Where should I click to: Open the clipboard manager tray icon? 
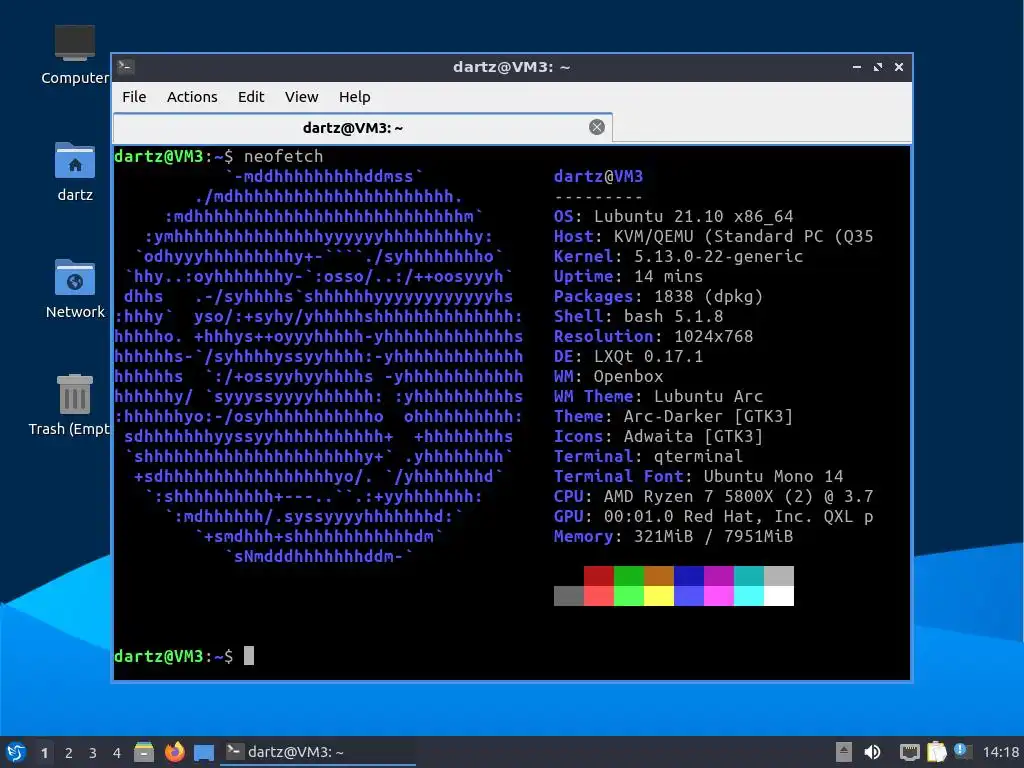coord(936,752)
